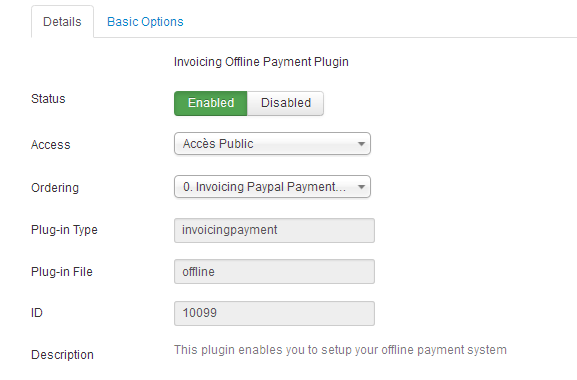Click the invoicingpayment Plug-in Type field
577x380 pixels.
(x=275, y=230)
